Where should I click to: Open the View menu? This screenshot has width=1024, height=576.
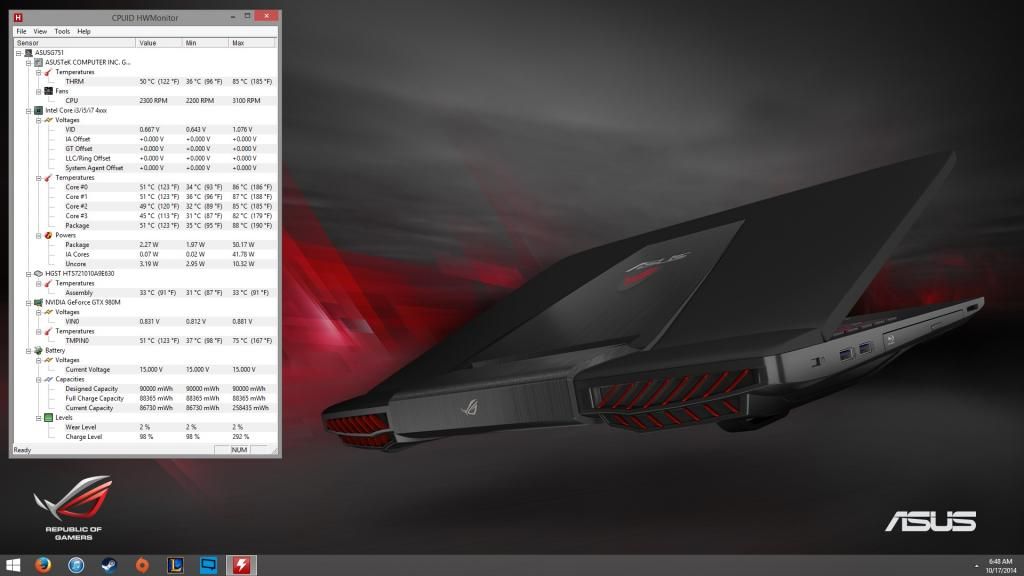point(40,31)
